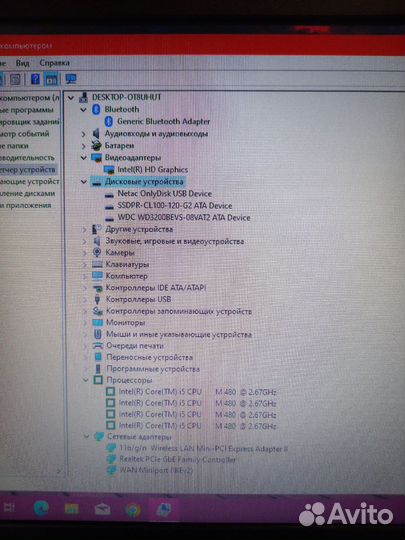Click the Процессоры chip icon
This screenshot has height=540, width=405.
(x=98, y=380)
